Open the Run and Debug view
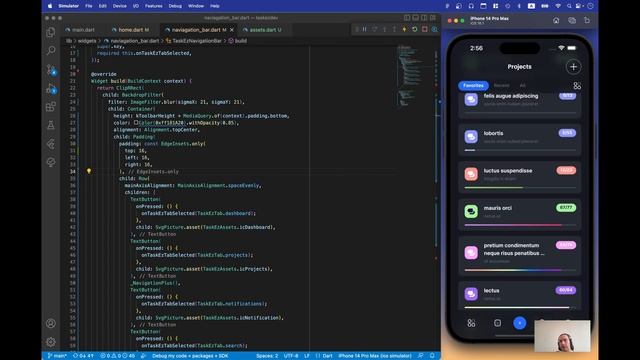640x360 pixels. click(51, 88)
